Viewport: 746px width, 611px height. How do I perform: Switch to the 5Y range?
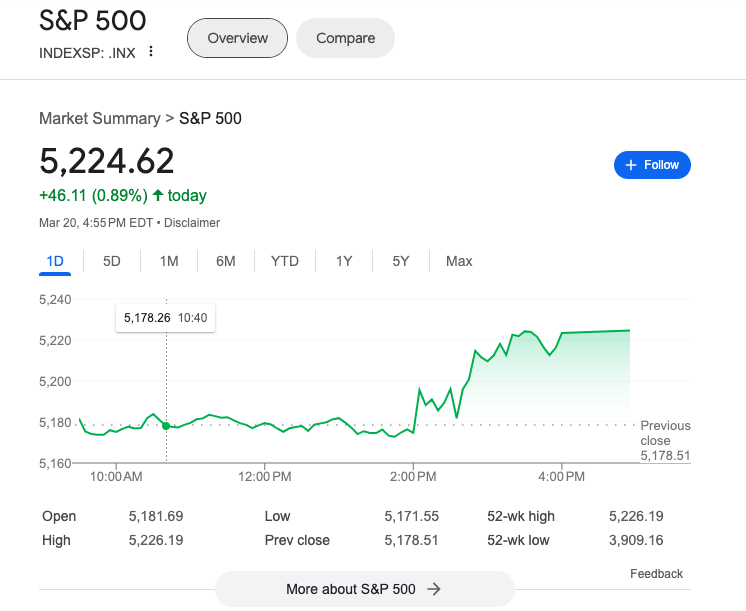tap(401, 261)
